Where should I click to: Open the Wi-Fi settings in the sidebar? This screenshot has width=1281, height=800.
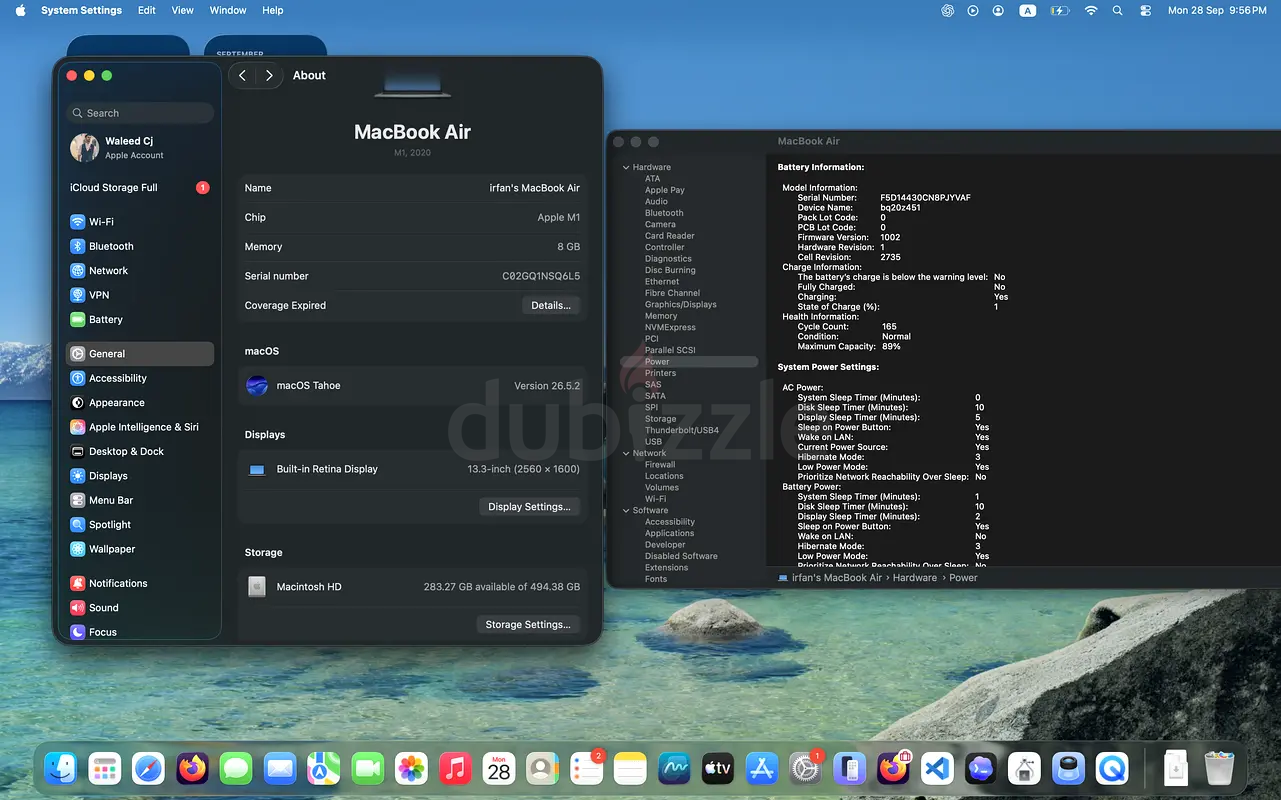point(140,222)
